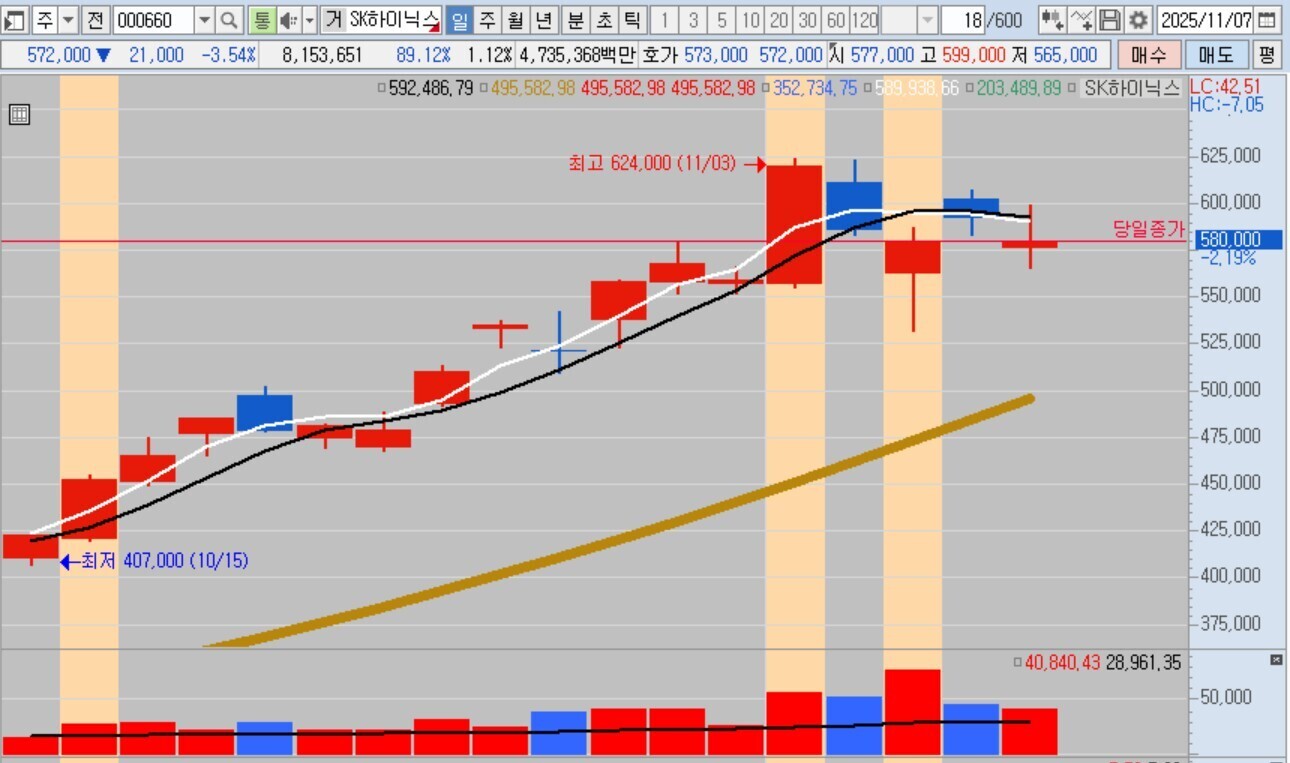Open the dropdown arrow beside the speaker icon

309,20
